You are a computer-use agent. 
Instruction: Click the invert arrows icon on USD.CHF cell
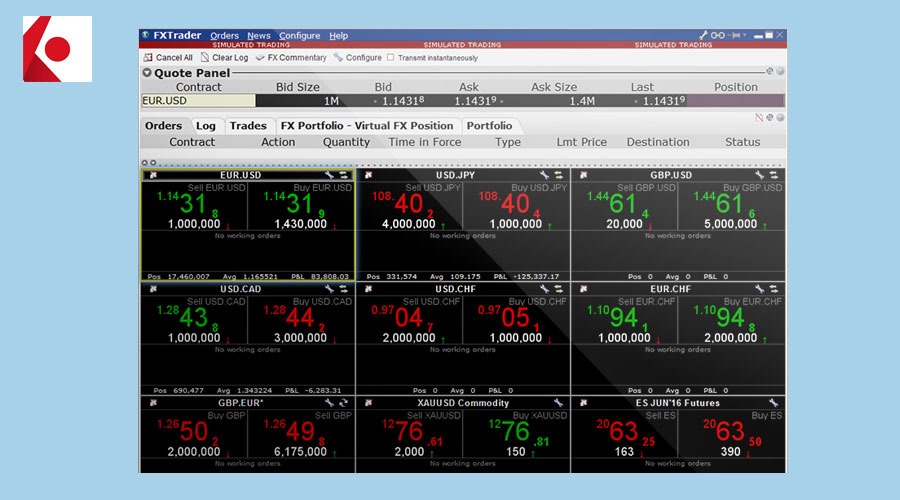[558, 289]
